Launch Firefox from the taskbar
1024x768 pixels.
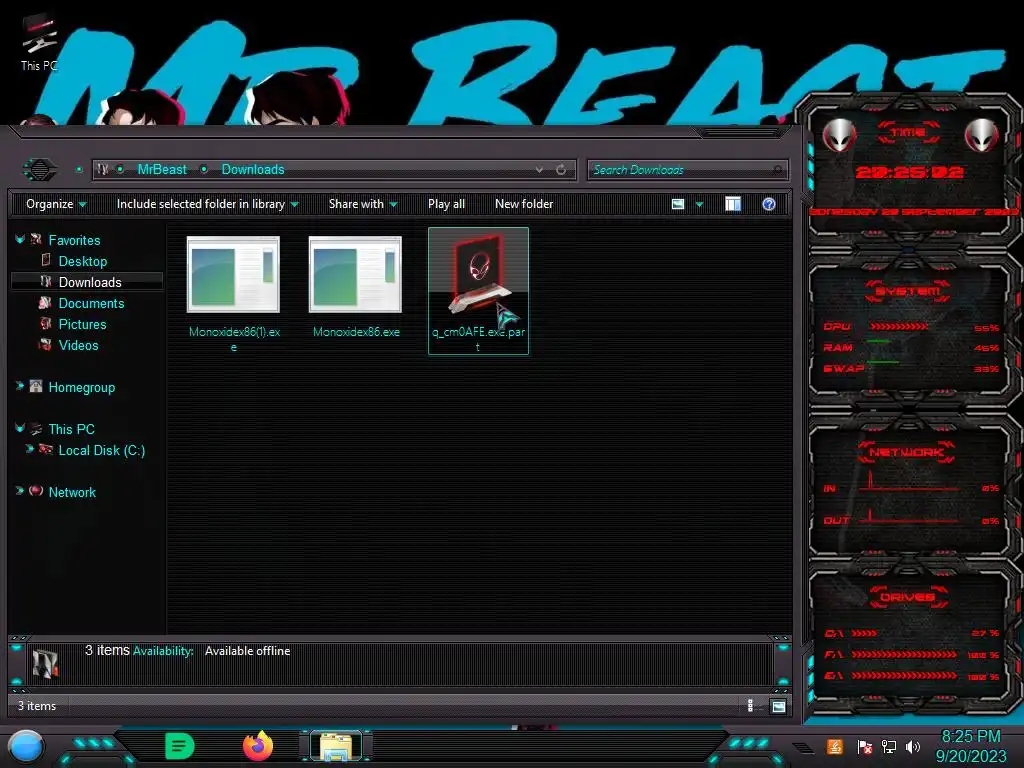pyautogui.click(x=258, y=746)
